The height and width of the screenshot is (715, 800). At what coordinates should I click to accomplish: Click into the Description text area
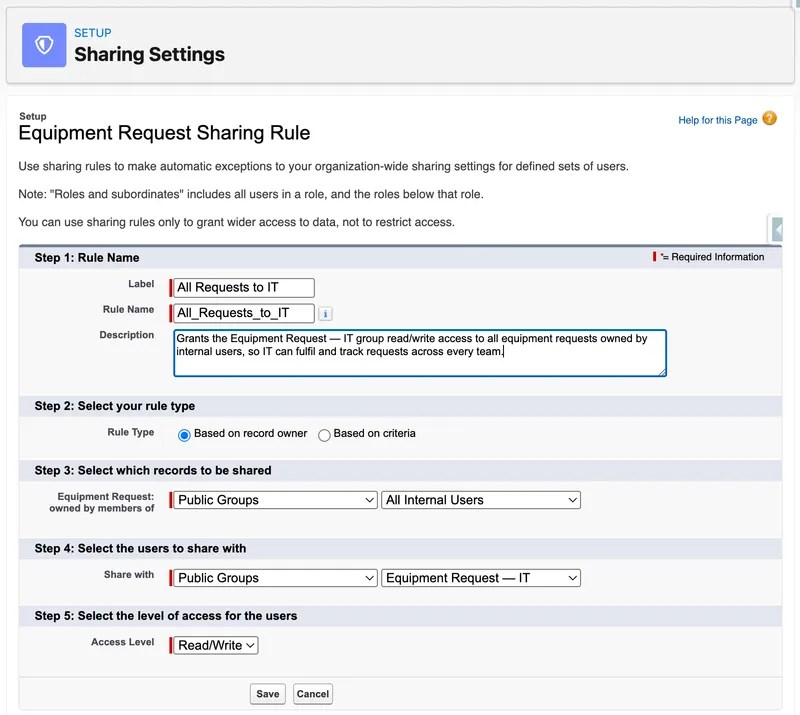point(420,353)
